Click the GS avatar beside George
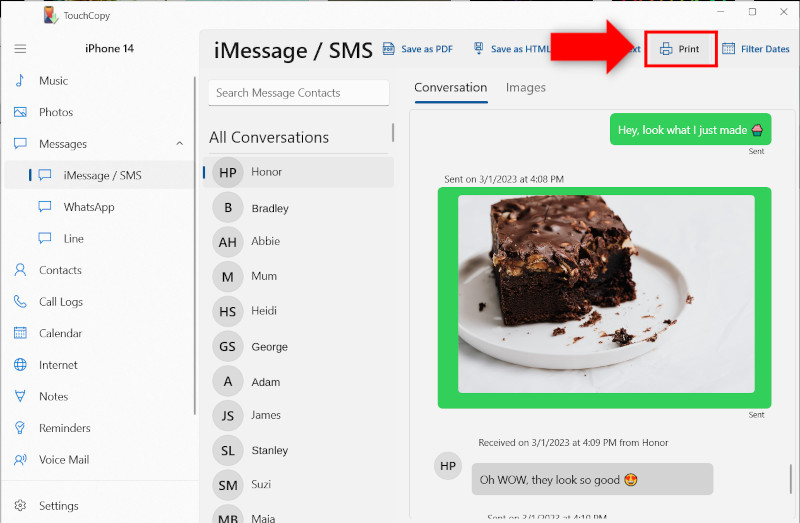Image resolution: width=800 pixels, height=523 pixels. (x=228, y=346)
